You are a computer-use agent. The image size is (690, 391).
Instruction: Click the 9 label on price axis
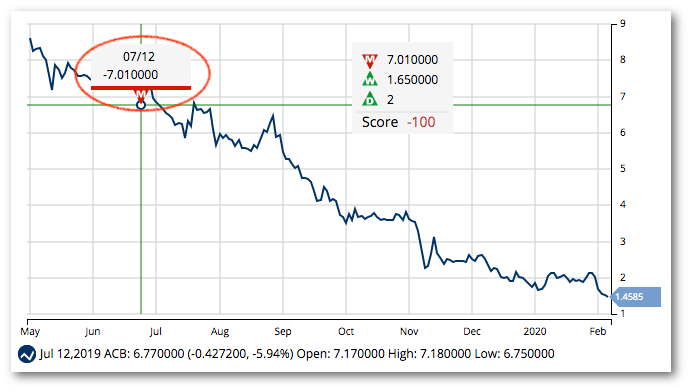(x=623, y=24)
